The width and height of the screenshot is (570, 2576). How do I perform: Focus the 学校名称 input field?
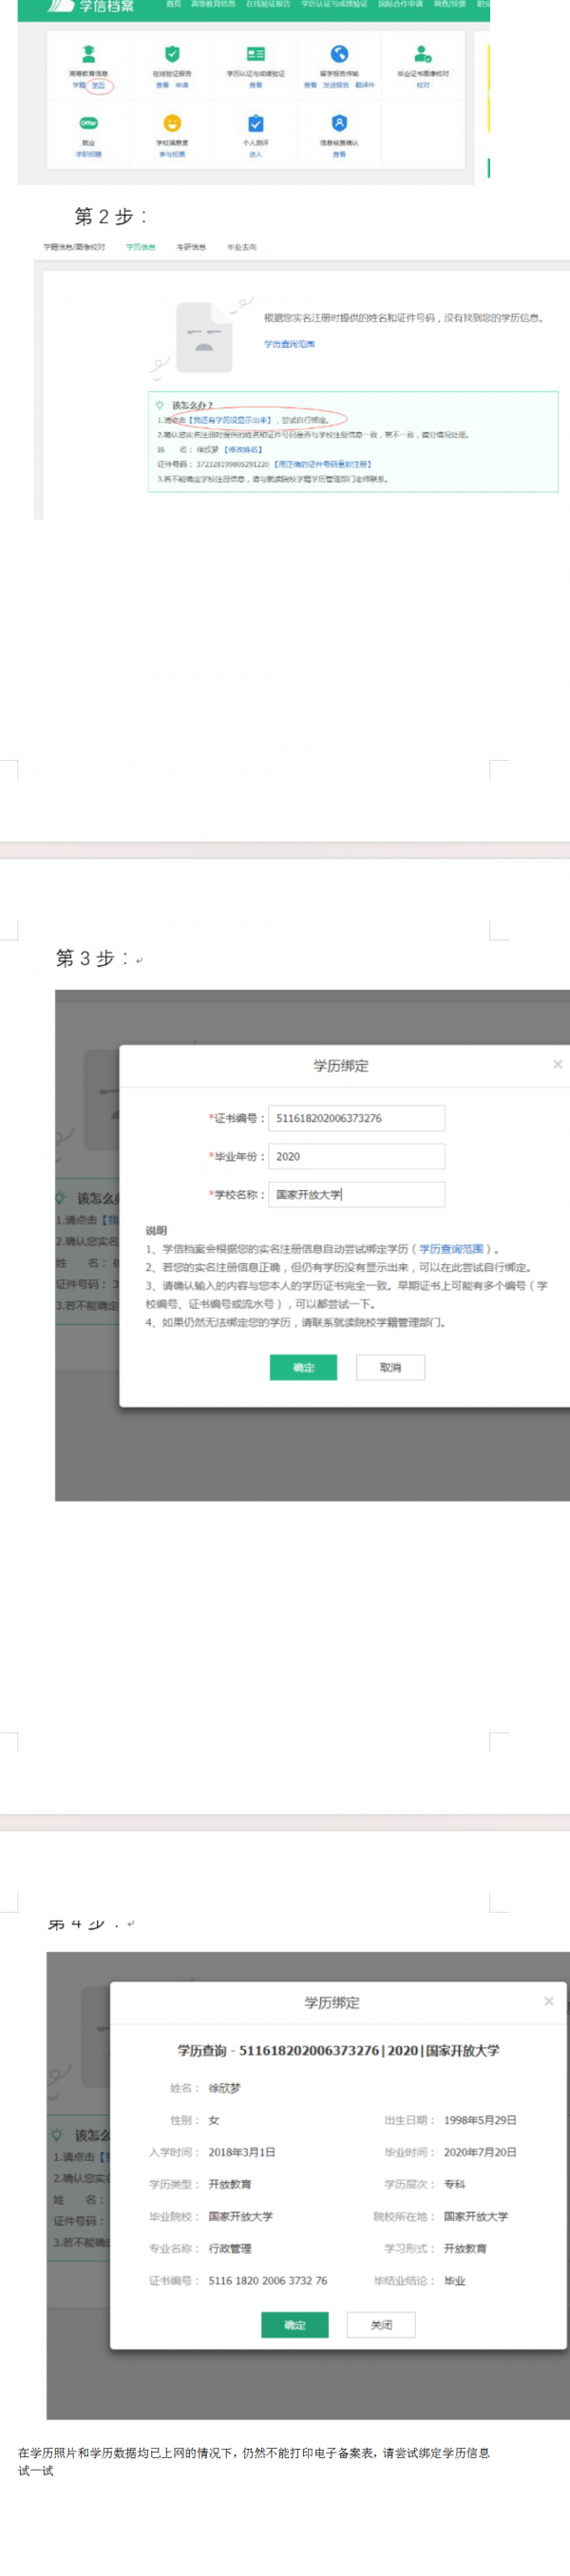point(356,1194)
